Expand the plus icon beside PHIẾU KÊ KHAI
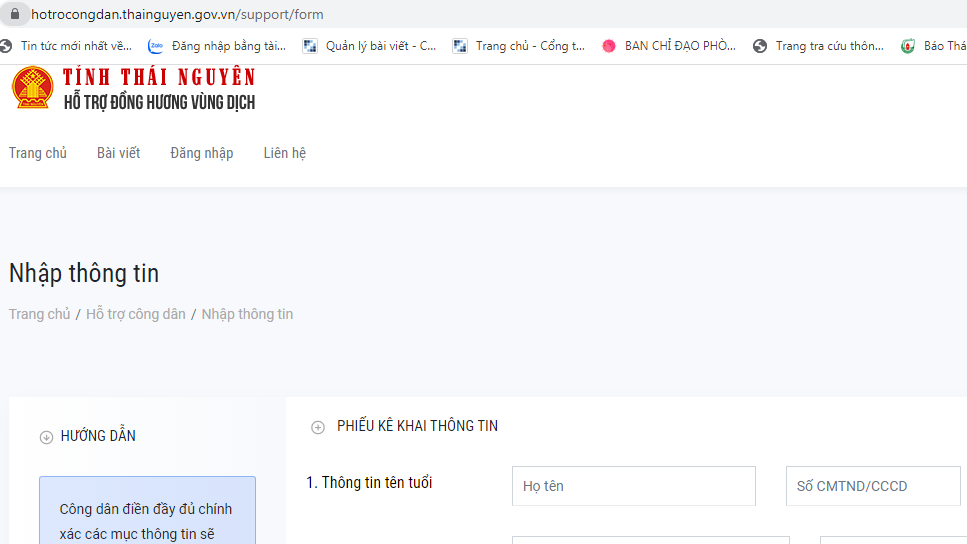This screenshot has height=544, width=967. tap(318, 427)
